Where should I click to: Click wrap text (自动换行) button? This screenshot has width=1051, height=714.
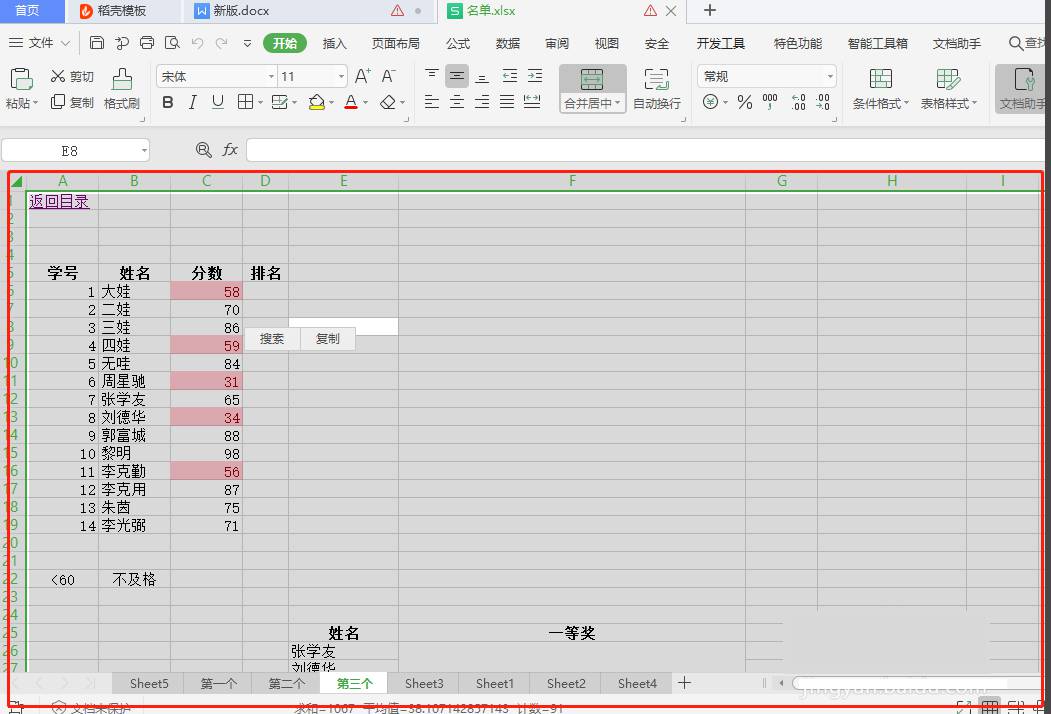[x=657, y=88]
